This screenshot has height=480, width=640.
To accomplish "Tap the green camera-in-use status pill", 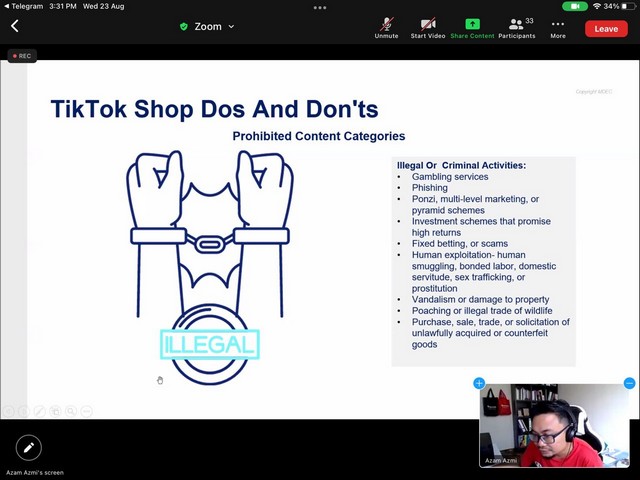I will [575, 6].
